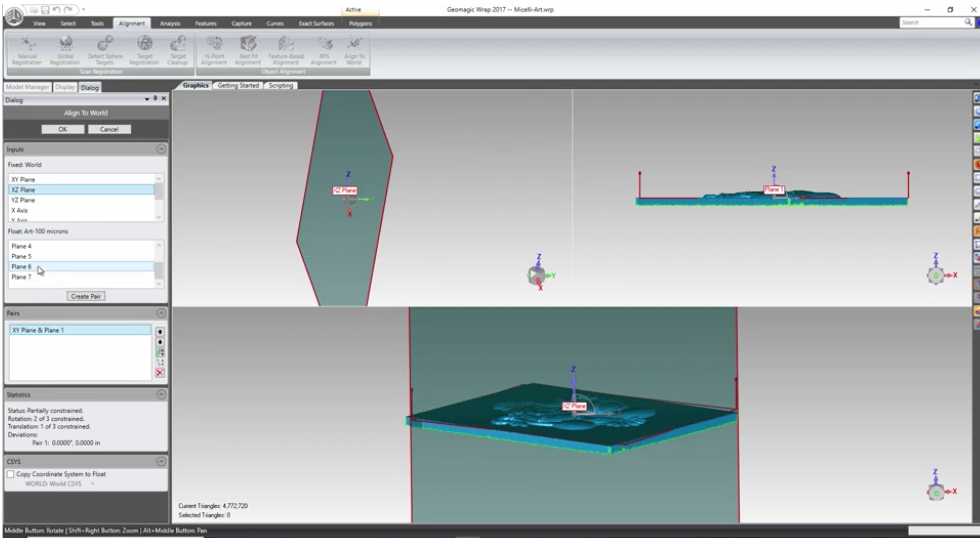Switch to the Getting Started tab
Viewport: 980px width, 538px height.
pyautogui.click(x=238, y=86)
